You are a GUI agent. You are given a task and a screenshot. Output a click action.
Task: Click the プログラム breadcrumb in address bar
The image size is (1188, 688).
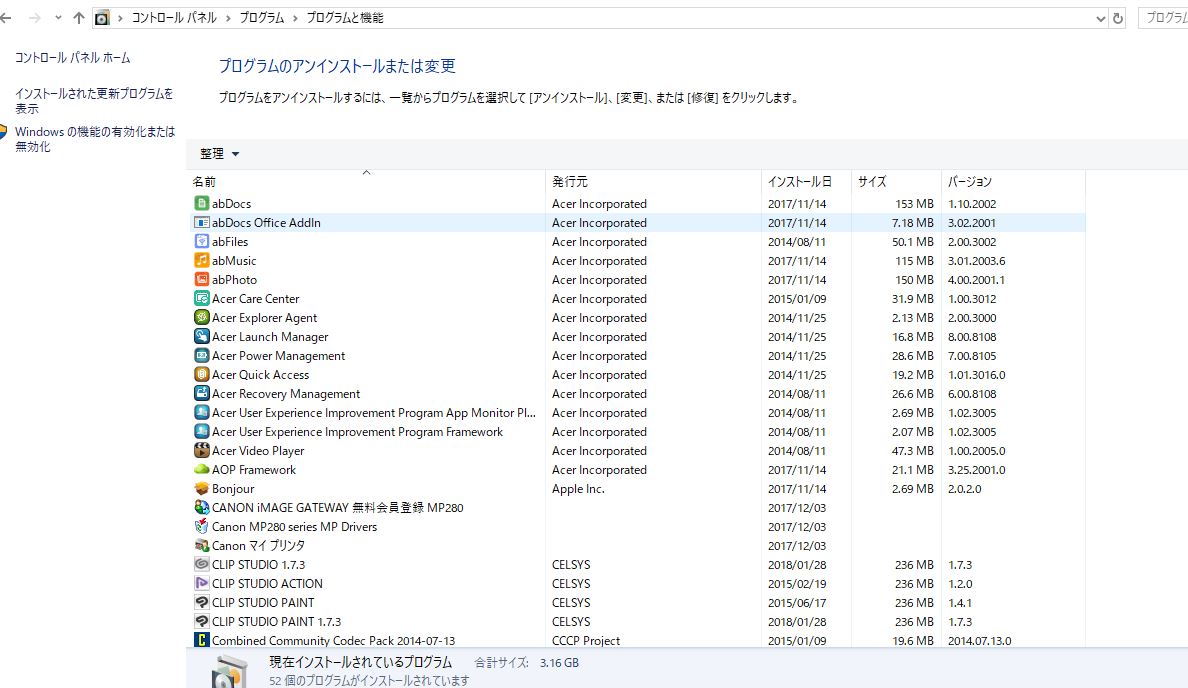tap(261, 18)
